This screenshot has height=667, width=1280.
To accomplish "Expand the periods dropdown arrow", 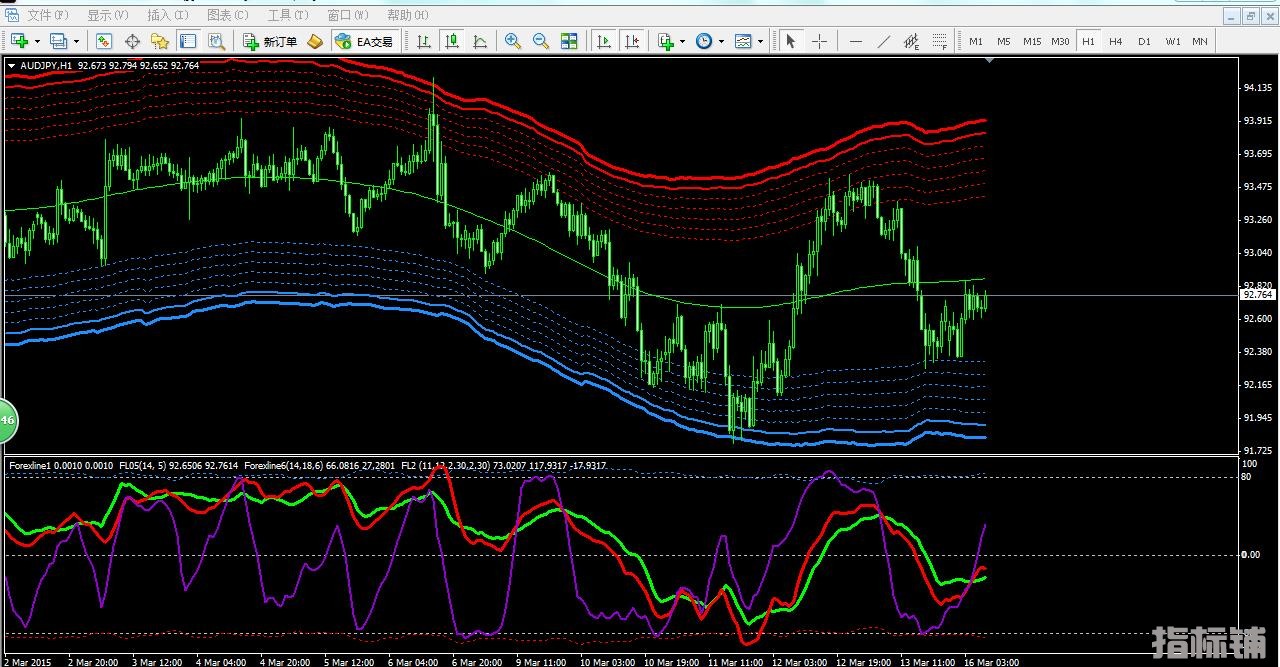I will click(x=721, y=41).
